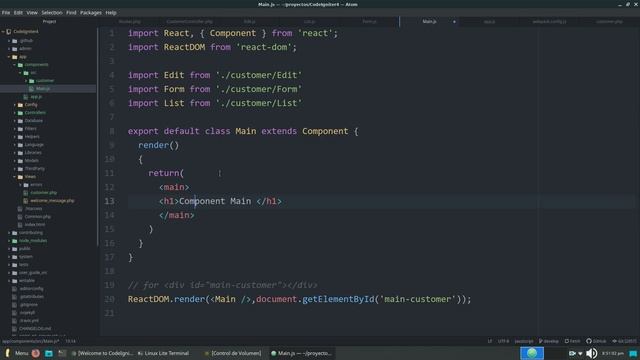Open Common.php in the tree

[38, 217]
